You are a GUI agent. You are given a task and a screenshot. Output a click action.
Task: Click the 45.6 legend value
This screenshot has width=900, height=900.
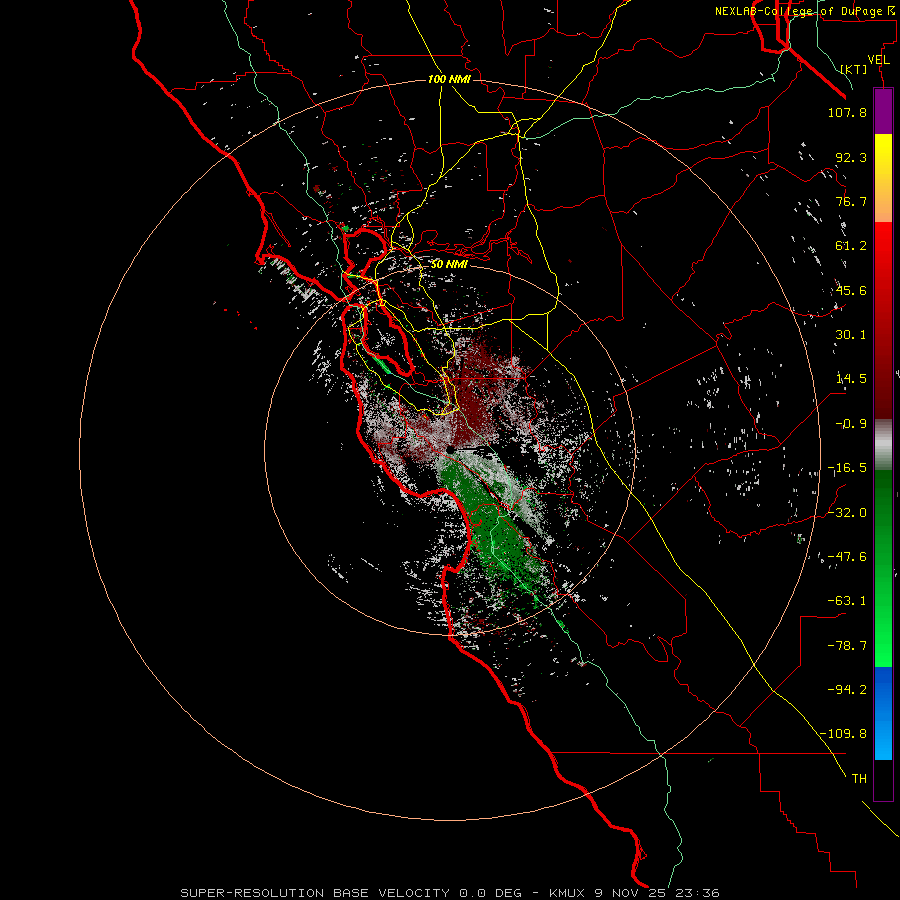click(x=851, y=290)
